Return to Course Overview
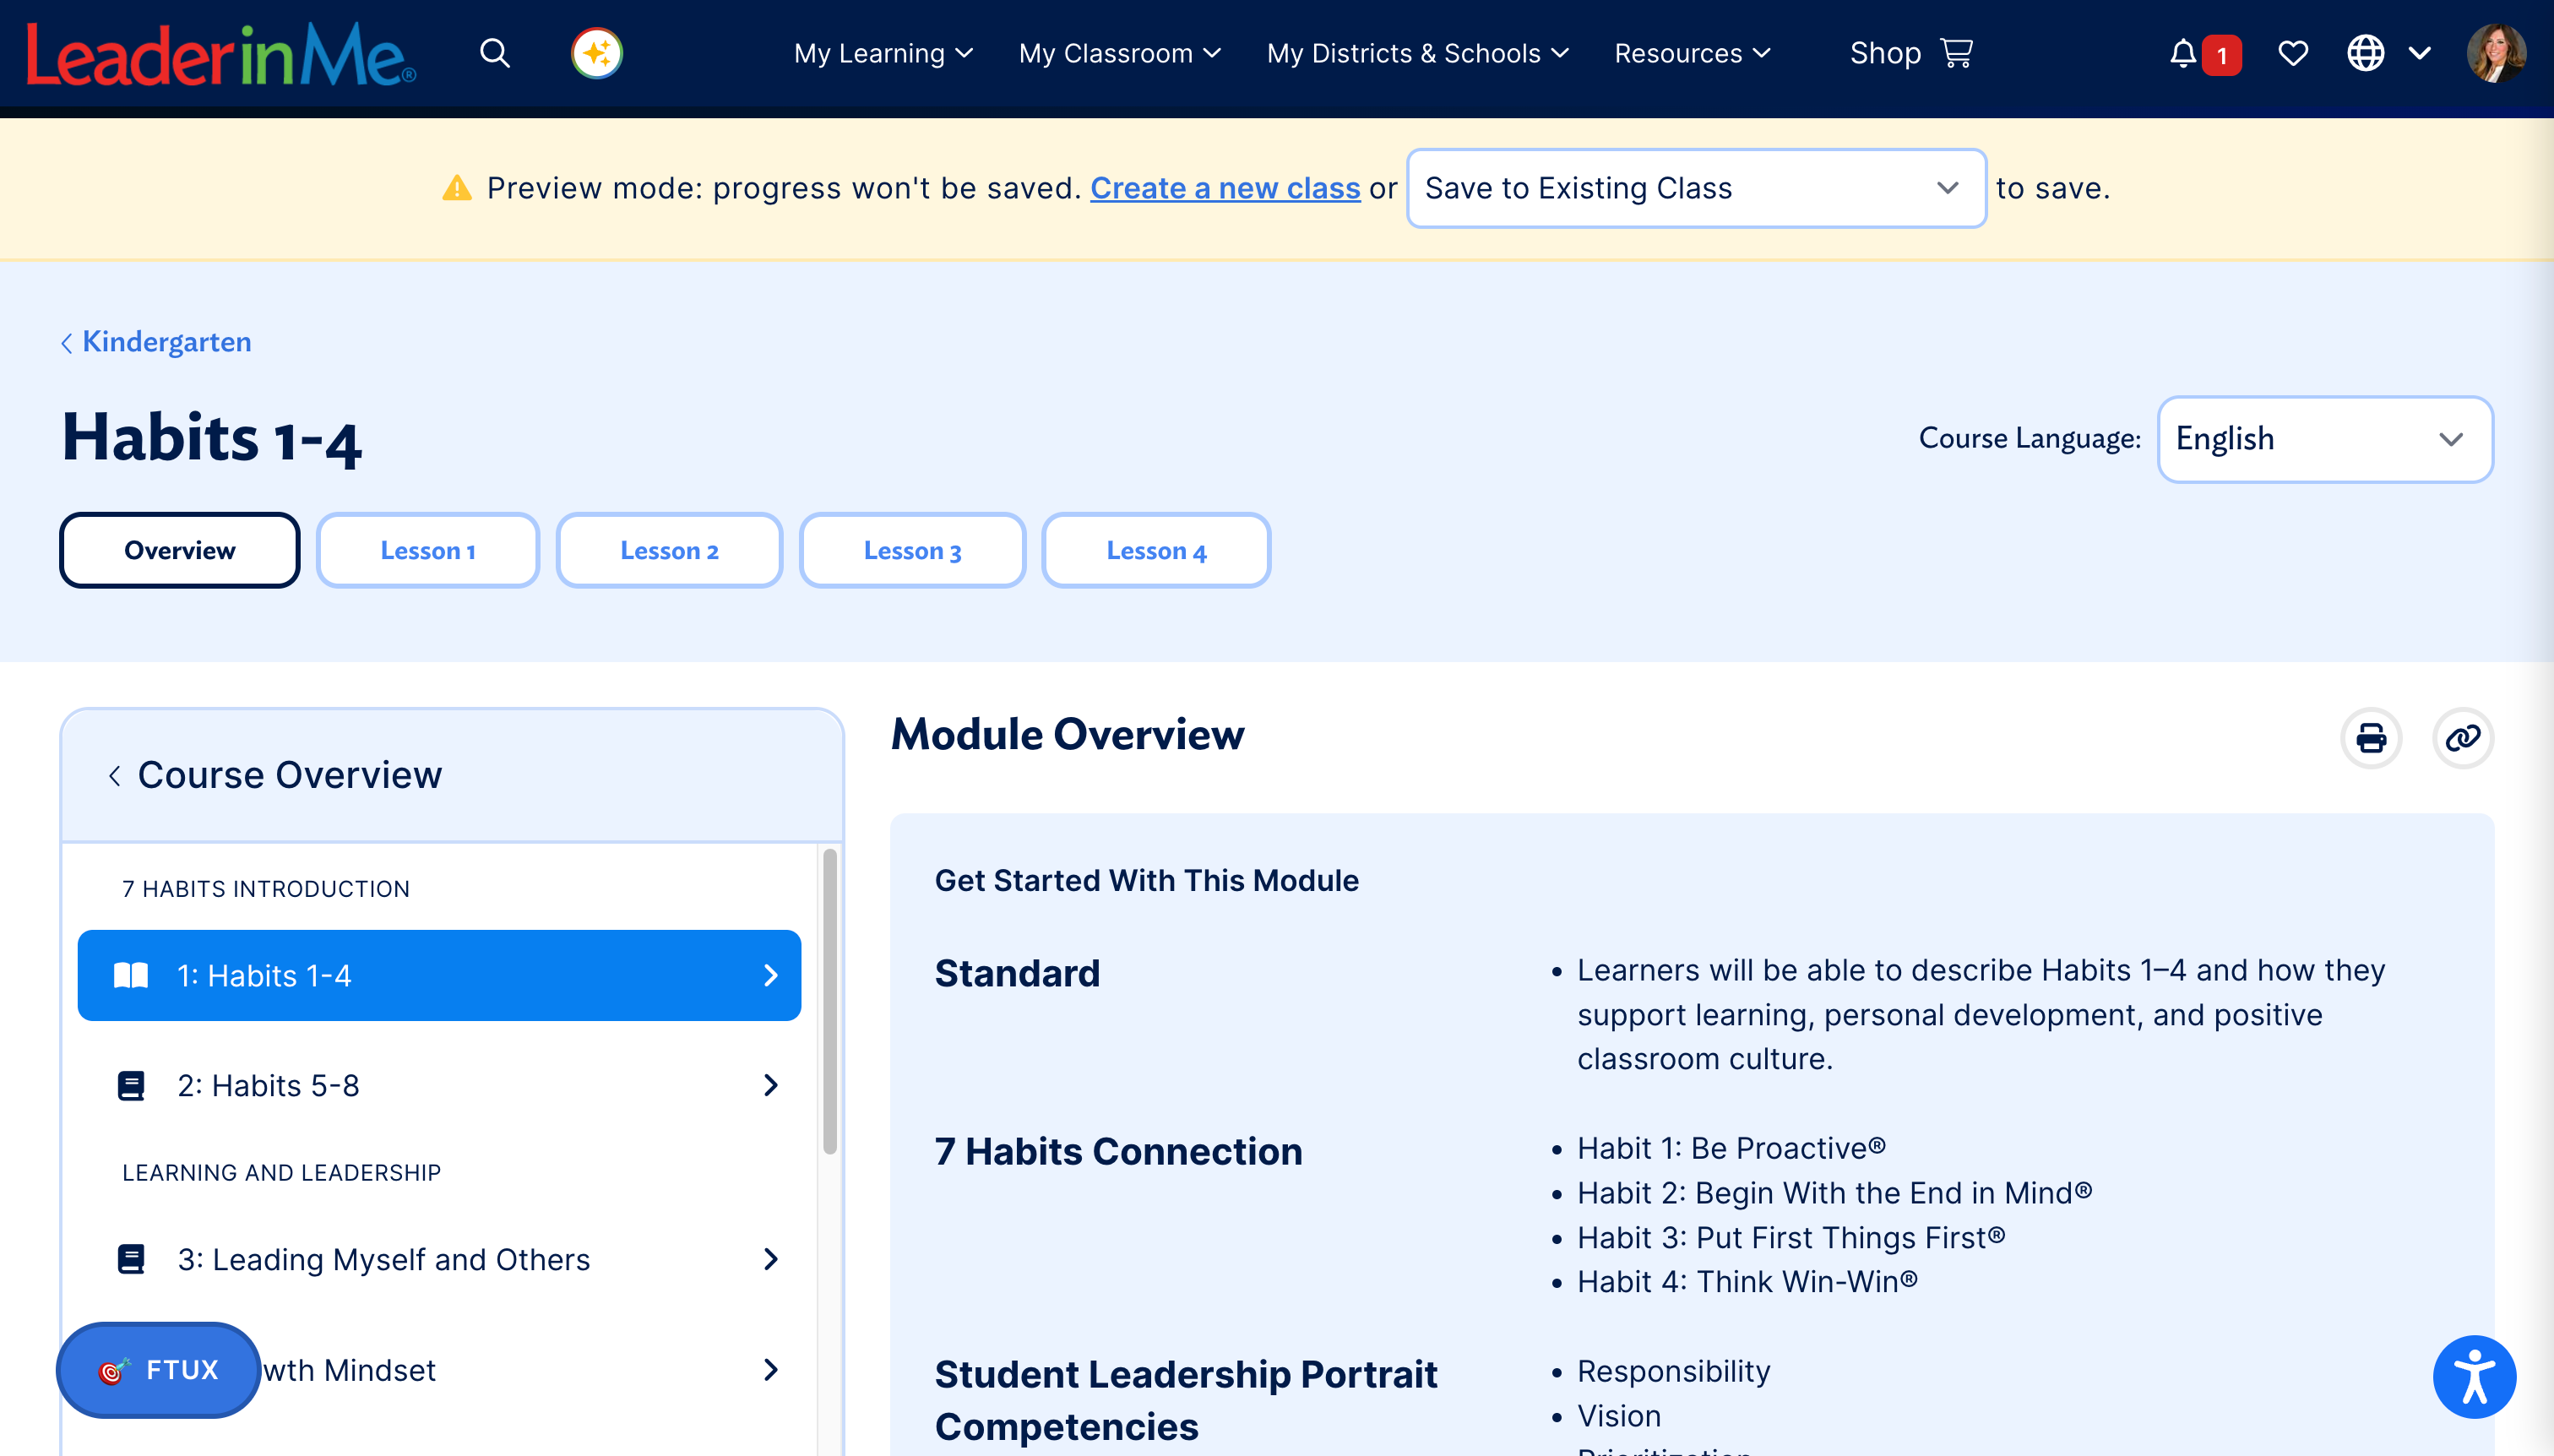 click(275, 775)
